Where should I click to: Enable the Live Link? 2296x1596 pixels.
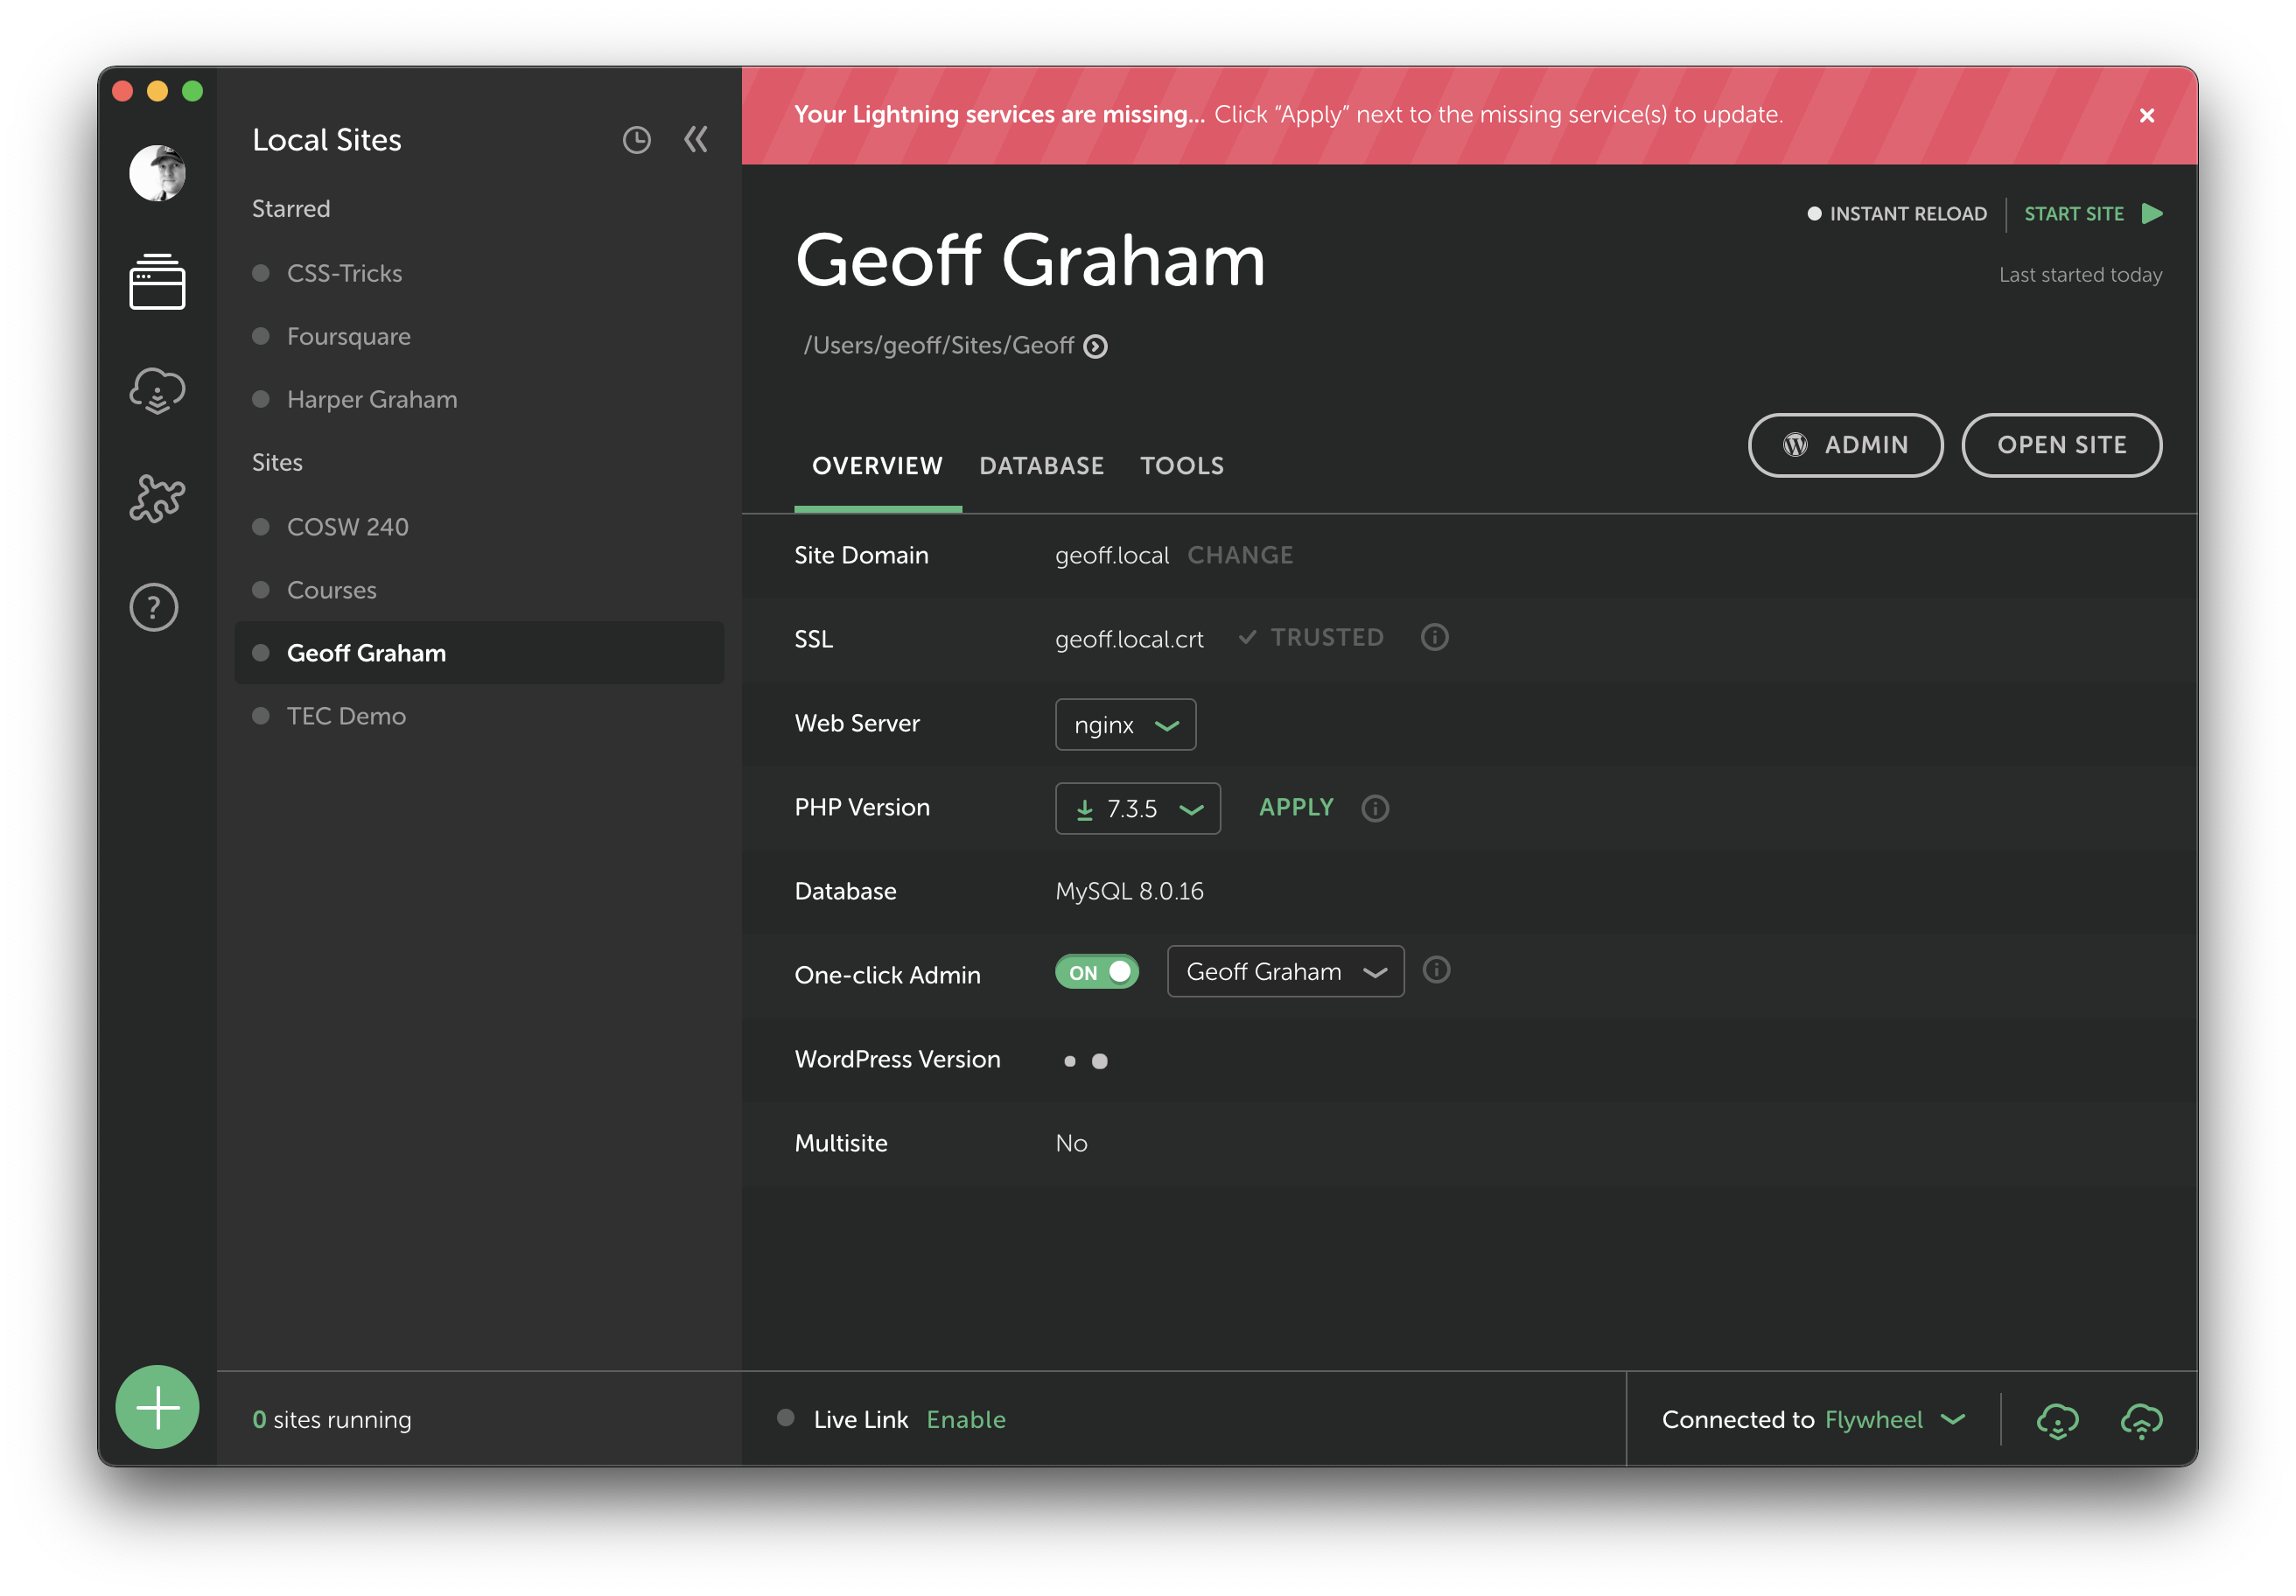[x=966, y=1420]
